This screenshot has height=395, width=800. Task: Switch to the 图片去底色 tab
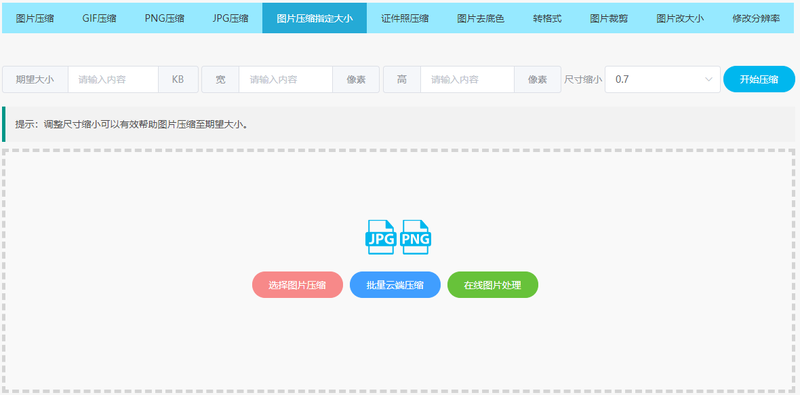(481, 19)
